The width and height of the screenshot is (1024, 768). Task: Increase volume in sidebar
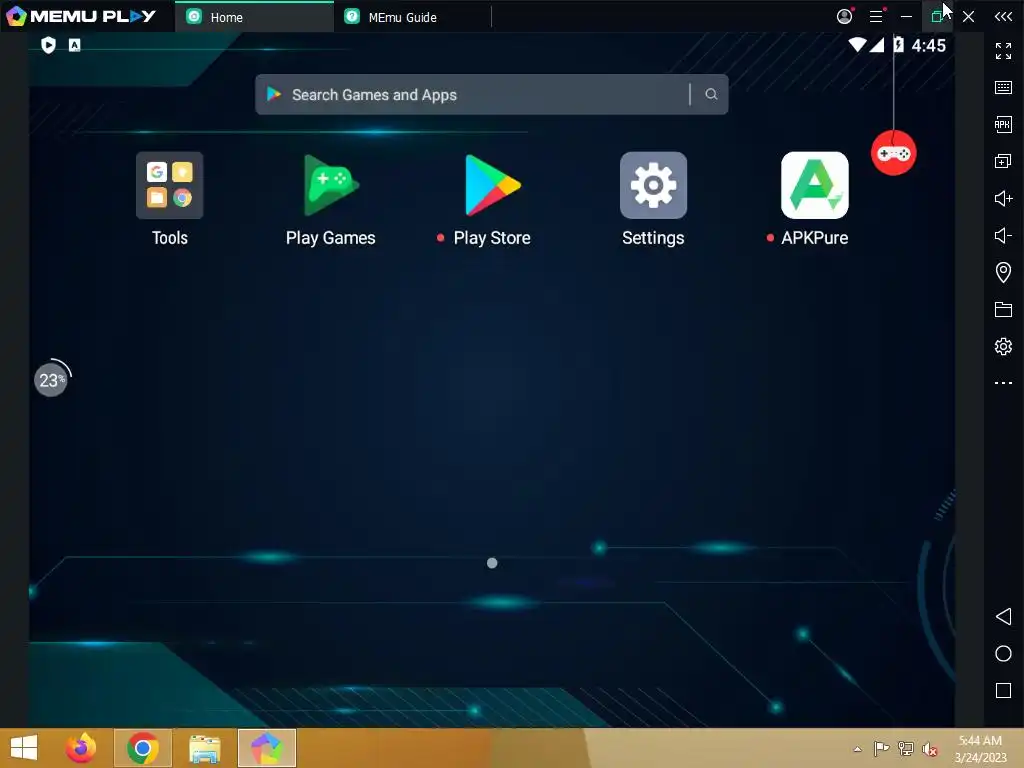pyautogui.click(x=1003, y=198)
